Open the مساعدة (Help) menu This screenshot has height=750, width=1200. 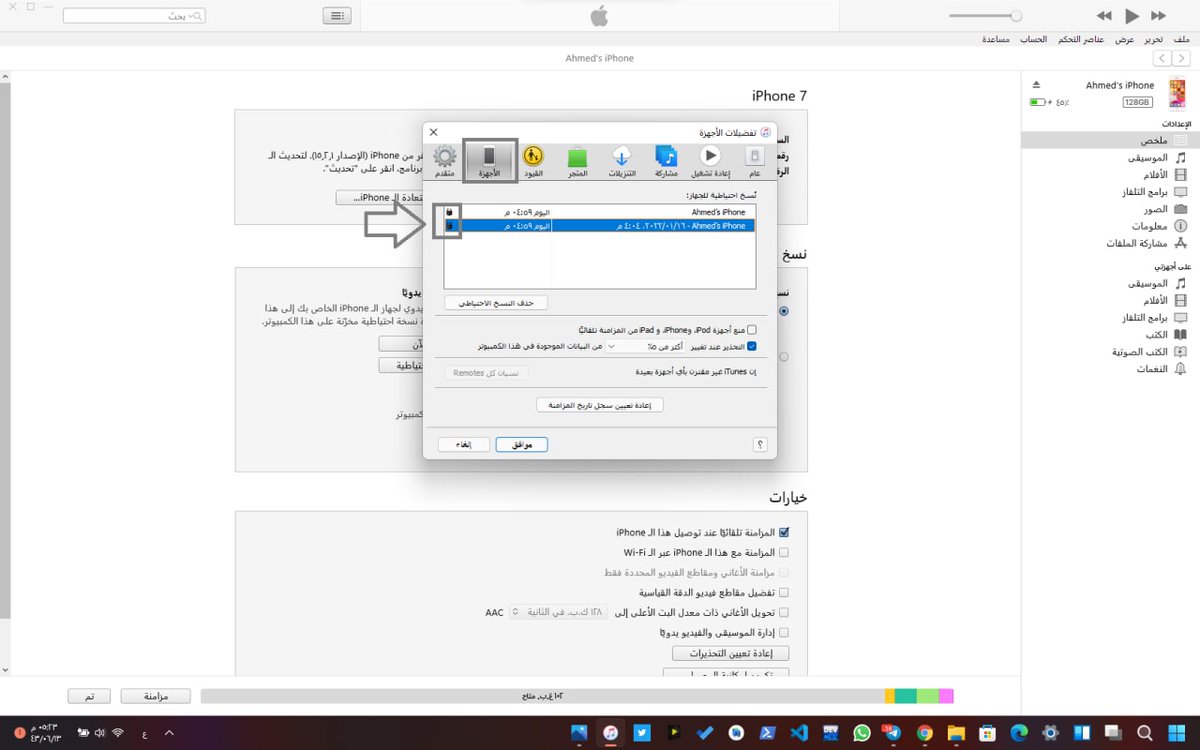pyautogui.click(x=995, y=39)
